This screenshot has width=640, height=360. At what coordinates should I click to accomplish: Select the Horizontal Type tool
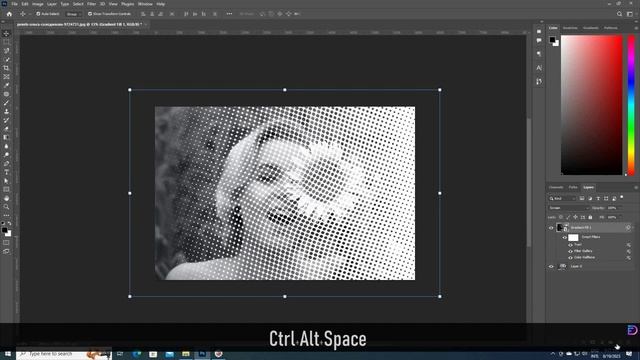tap(6, 172)
